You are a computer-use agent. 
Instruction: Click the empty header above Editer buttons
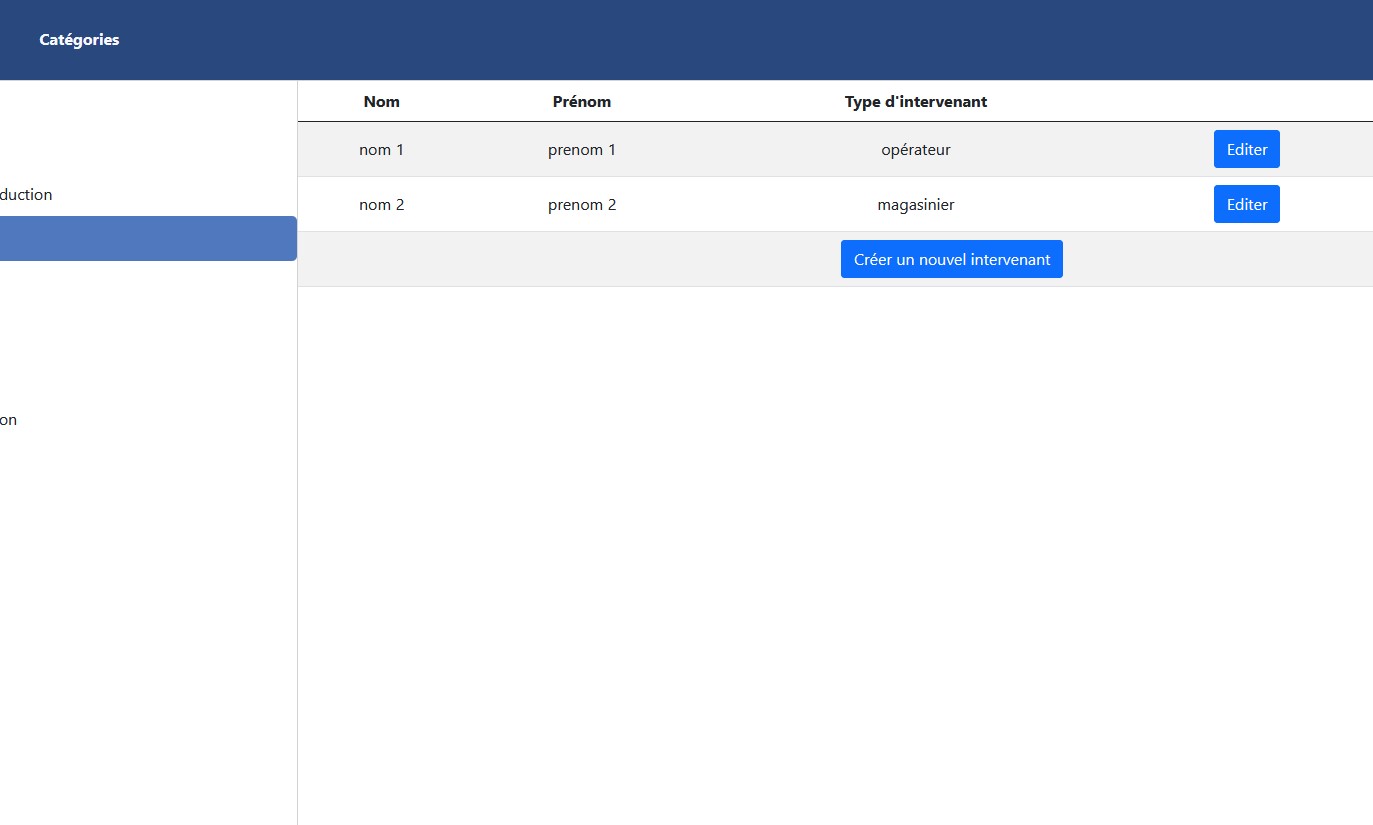1246,102
